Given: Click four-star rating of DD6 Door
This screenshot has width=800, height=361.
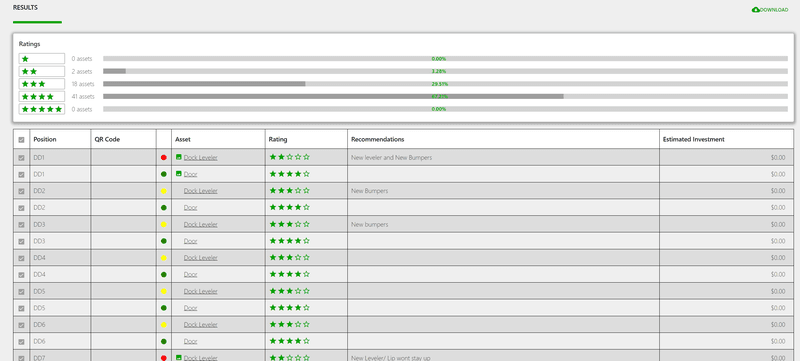Looking at the screenshot, I should click(289, 341).
